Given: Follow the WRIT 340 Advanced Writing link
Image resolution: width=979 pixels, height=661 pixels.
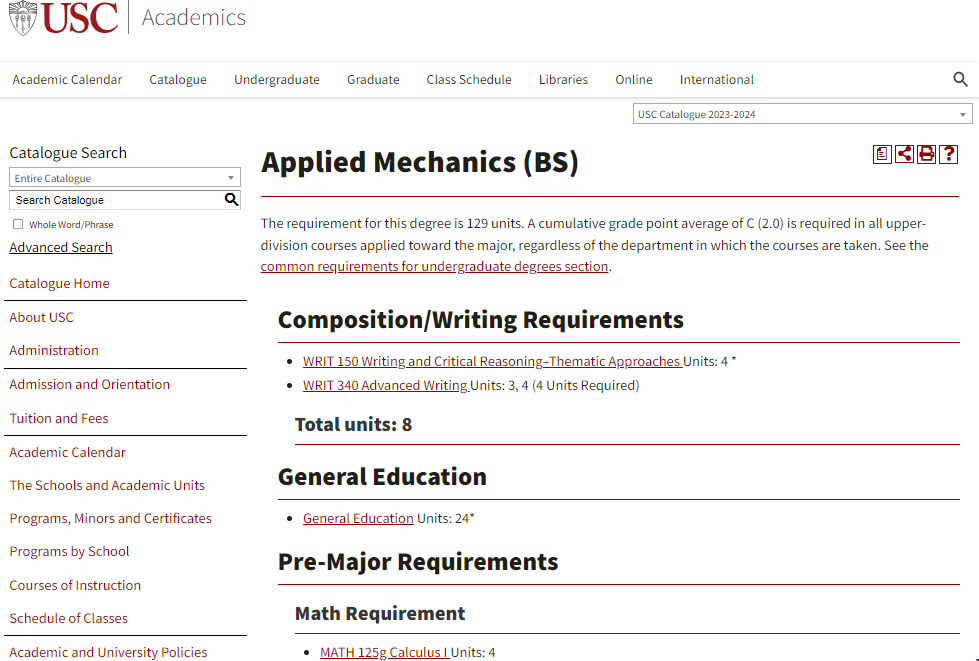Looking at the screenshot, I should point(386,384).
